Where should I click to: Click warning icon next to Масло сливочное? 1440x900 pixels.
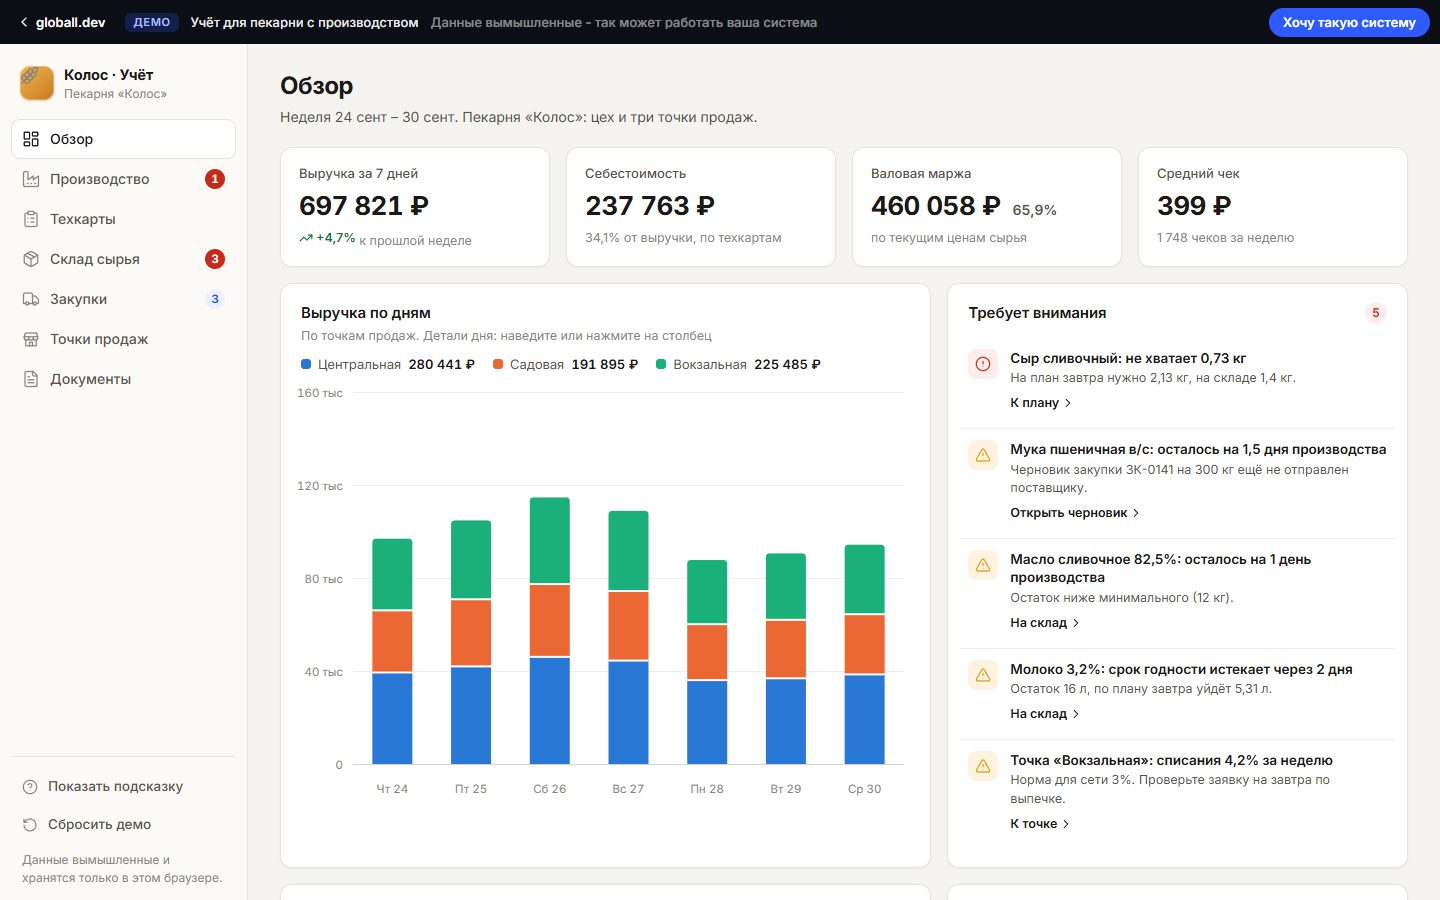[x=983, y=565]
